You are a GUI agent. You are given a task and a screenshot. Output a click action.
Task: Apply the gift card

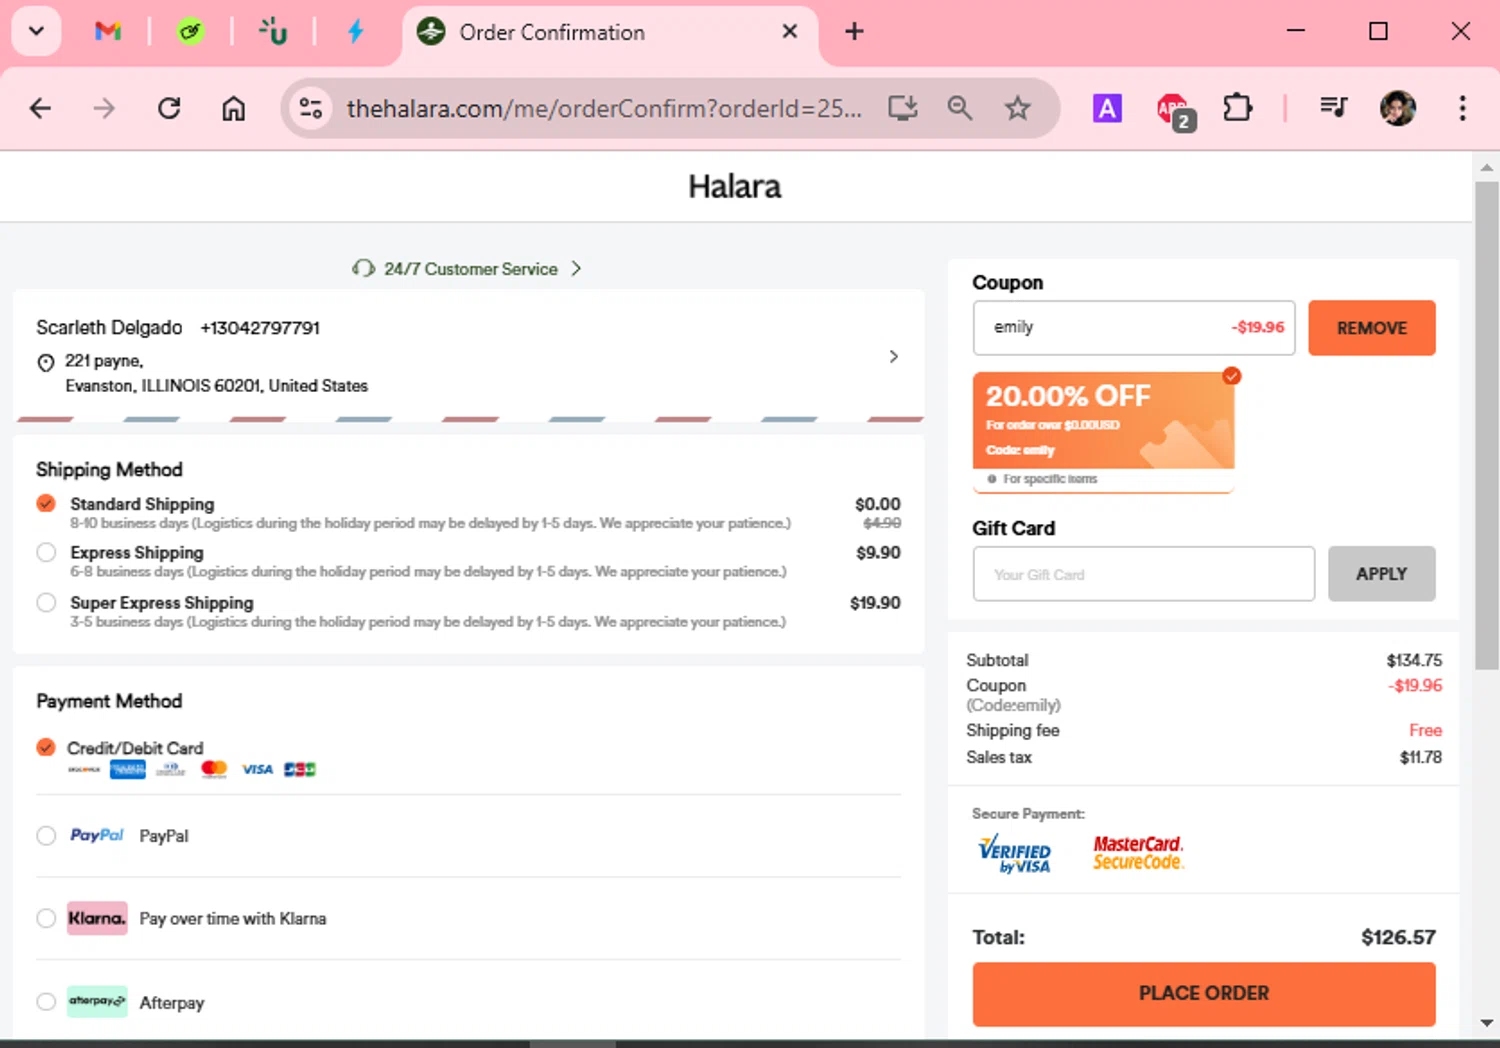1382,574
